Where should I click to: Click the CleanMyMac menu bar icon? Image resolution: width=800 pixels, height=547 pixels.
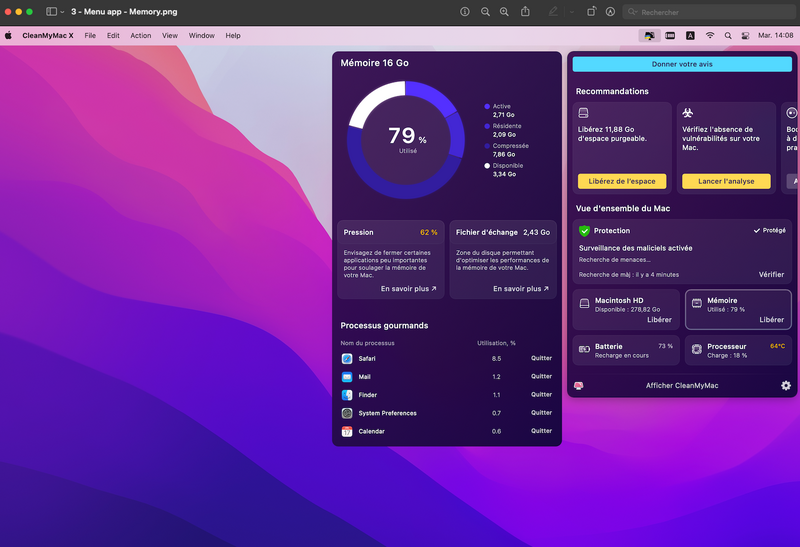tap(649, 35)
